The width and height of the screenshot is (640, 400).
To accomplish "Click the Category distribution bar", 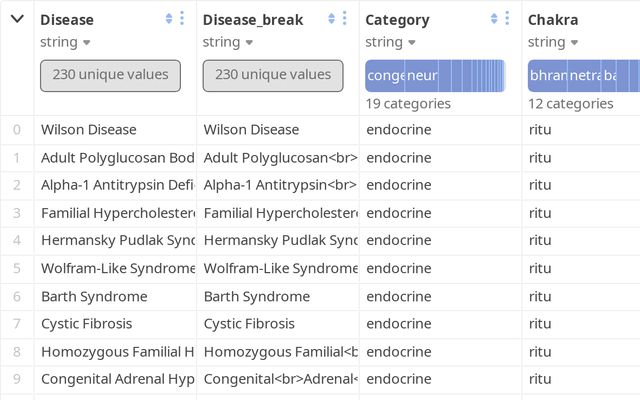I will (435, 76).
